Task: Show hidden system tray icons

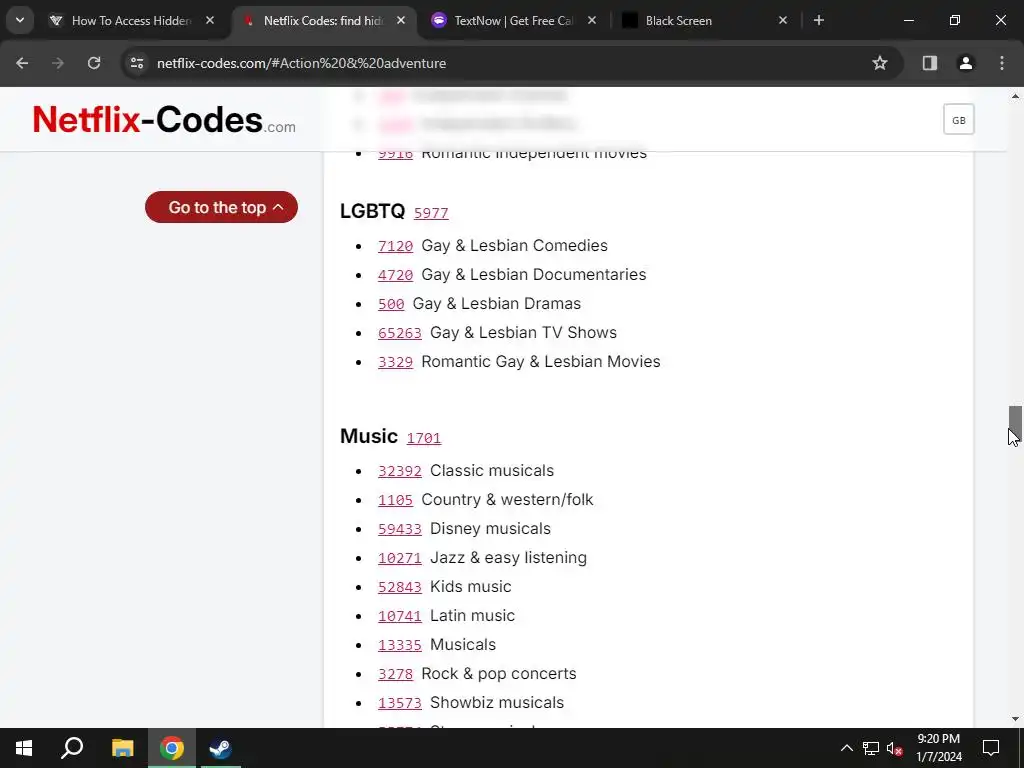Action: click(x=846, y=748)
